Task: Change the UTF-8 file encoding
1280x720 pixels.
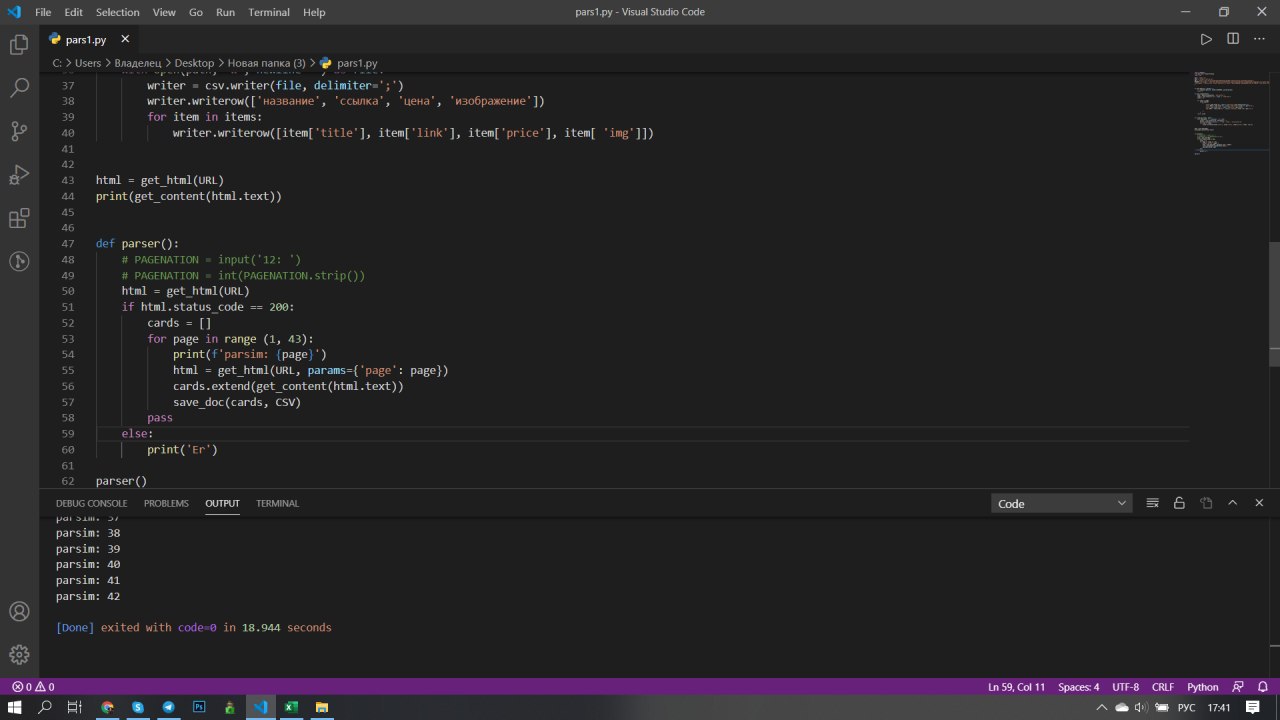Action: (1125, 687)
